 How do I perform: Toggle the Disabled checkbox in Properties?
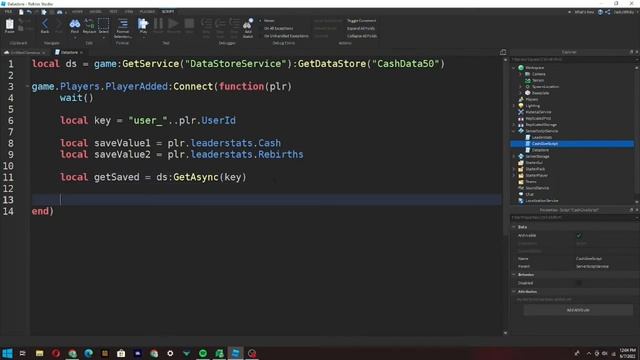[579, 283]
